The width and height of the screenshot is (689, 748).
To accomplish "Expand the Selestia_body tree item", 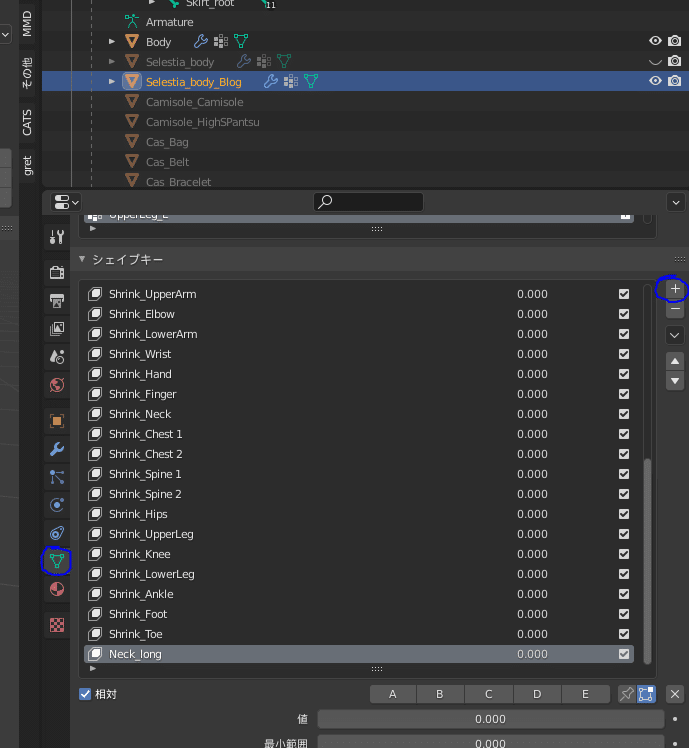I will tap(112, 62).
